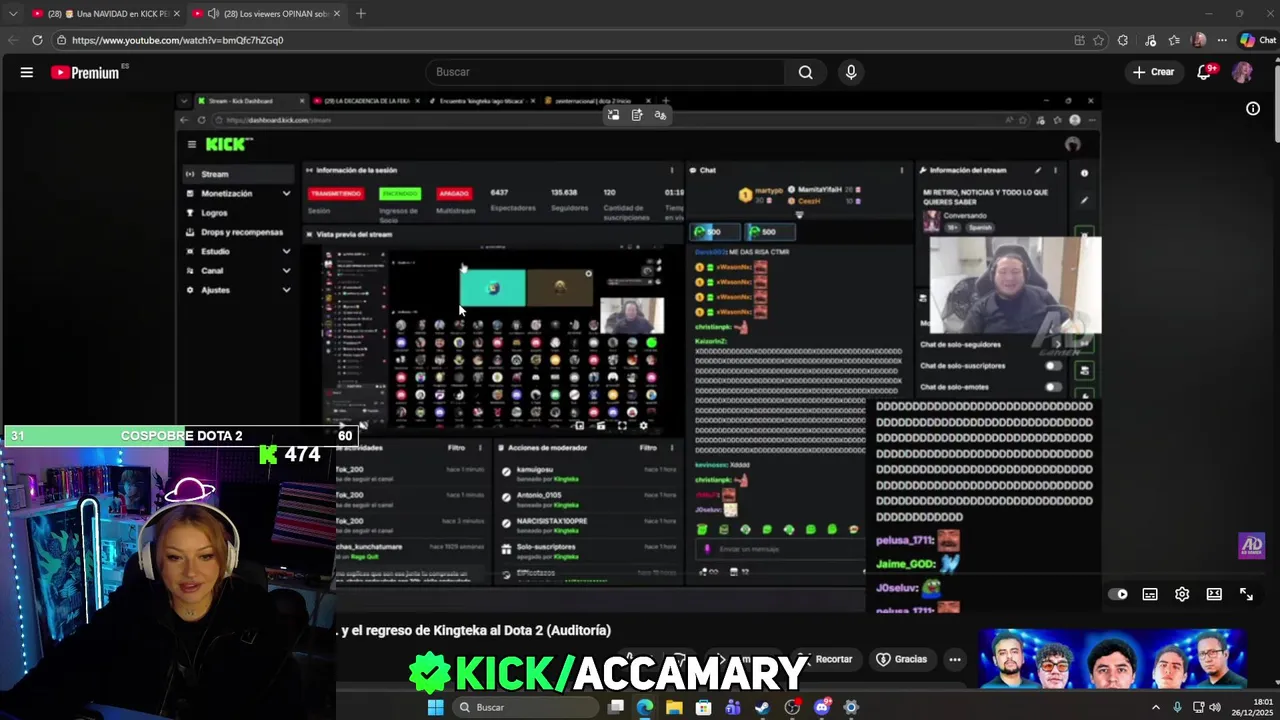Open the YouTube account avatar menu

pos(1242,72)
